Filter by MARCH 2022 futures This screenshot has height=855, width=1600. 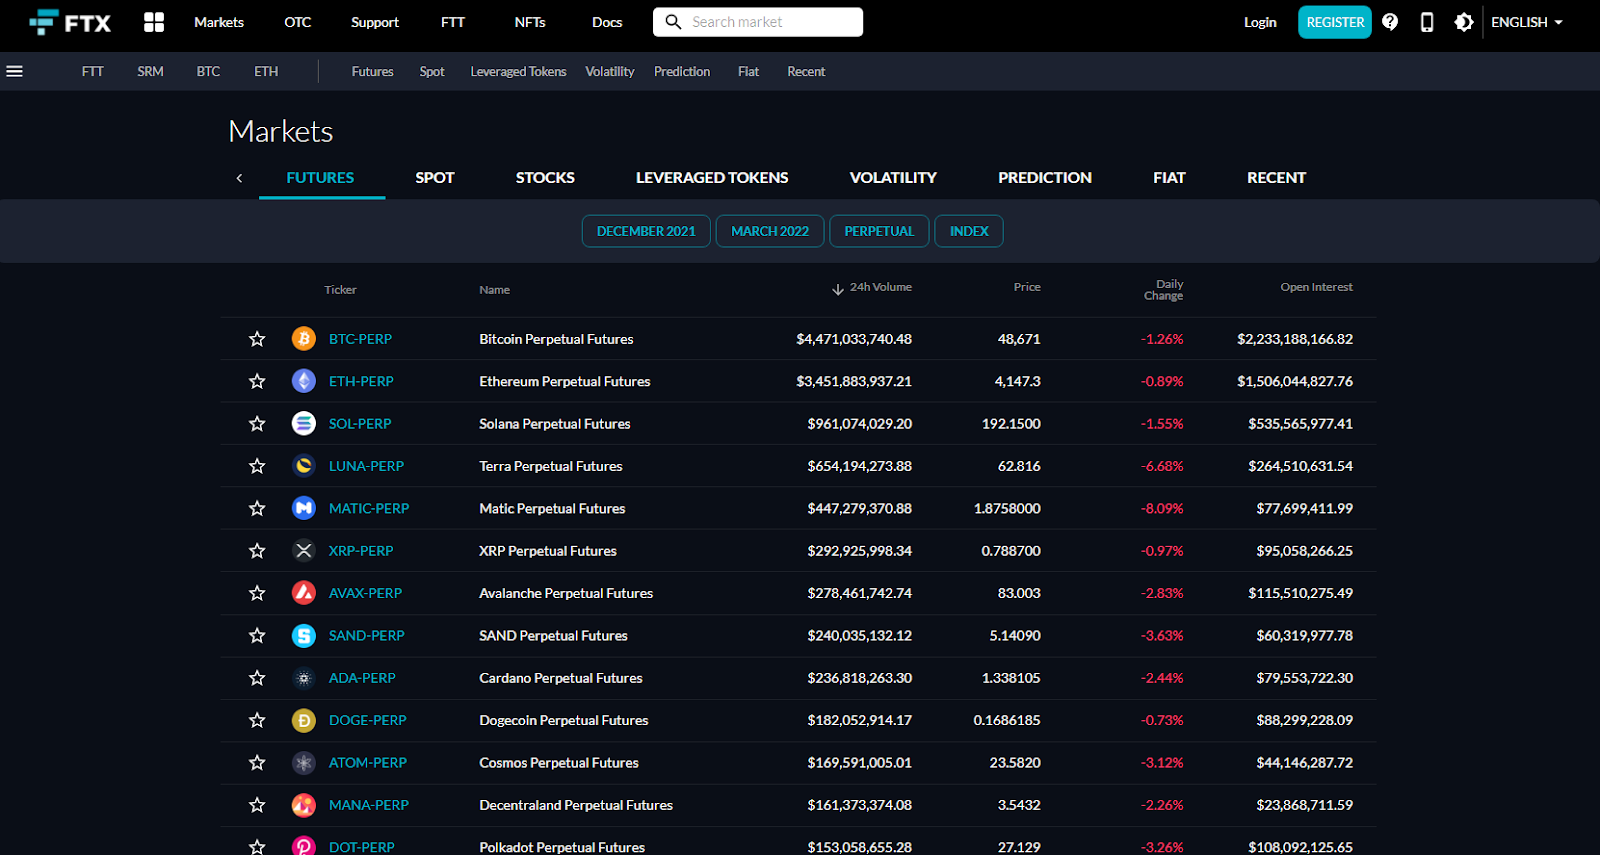(x=770, y=231)
